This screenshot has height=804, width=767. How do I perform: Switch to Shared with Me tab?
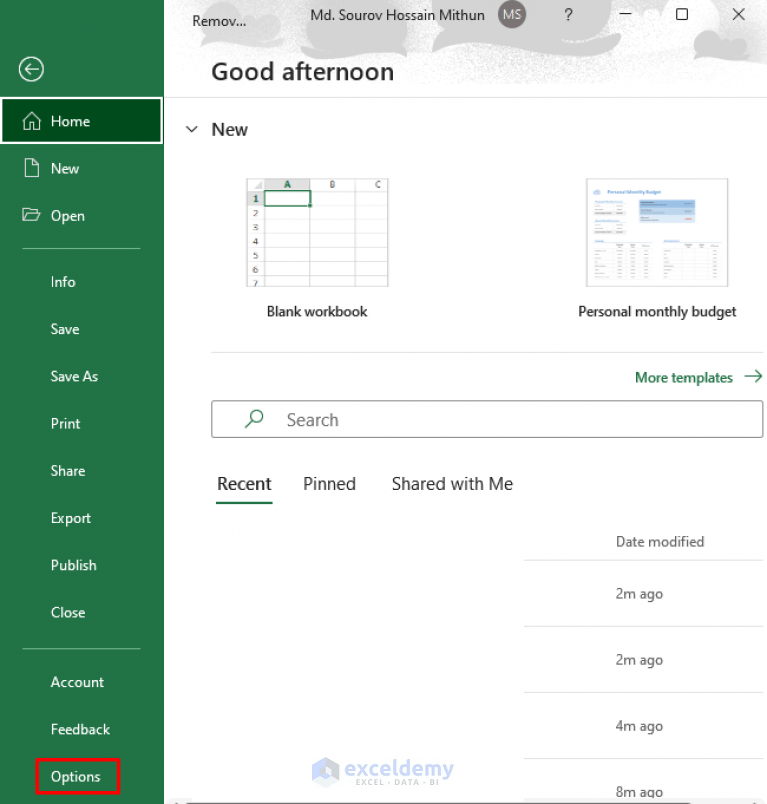pos(452,484)
